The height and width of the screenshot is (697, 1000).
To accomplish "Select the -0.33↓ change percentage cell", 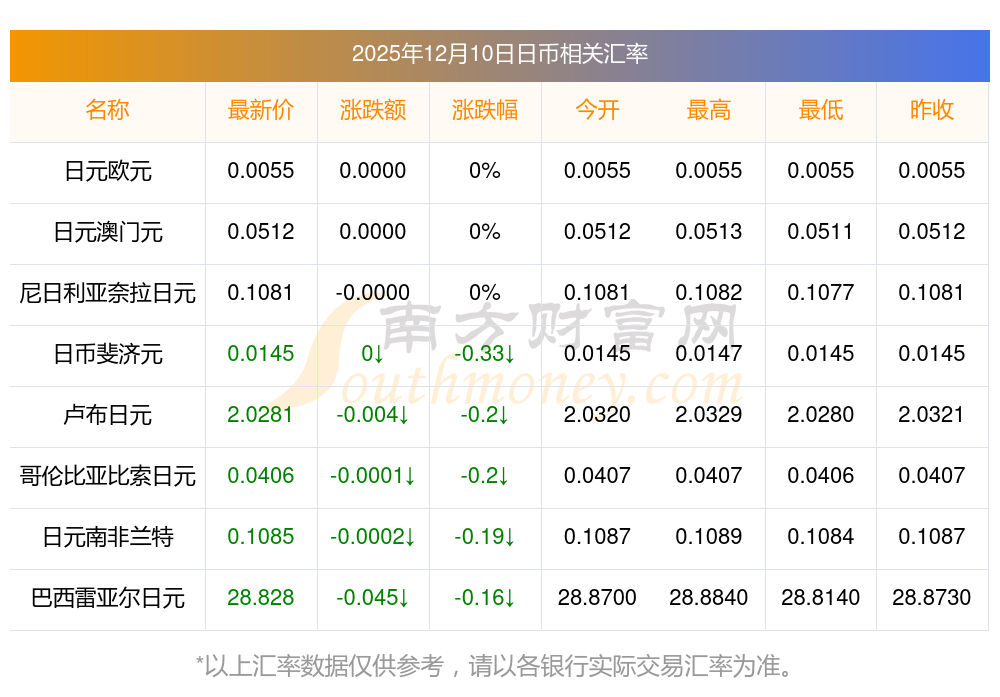I will (485, 354).
